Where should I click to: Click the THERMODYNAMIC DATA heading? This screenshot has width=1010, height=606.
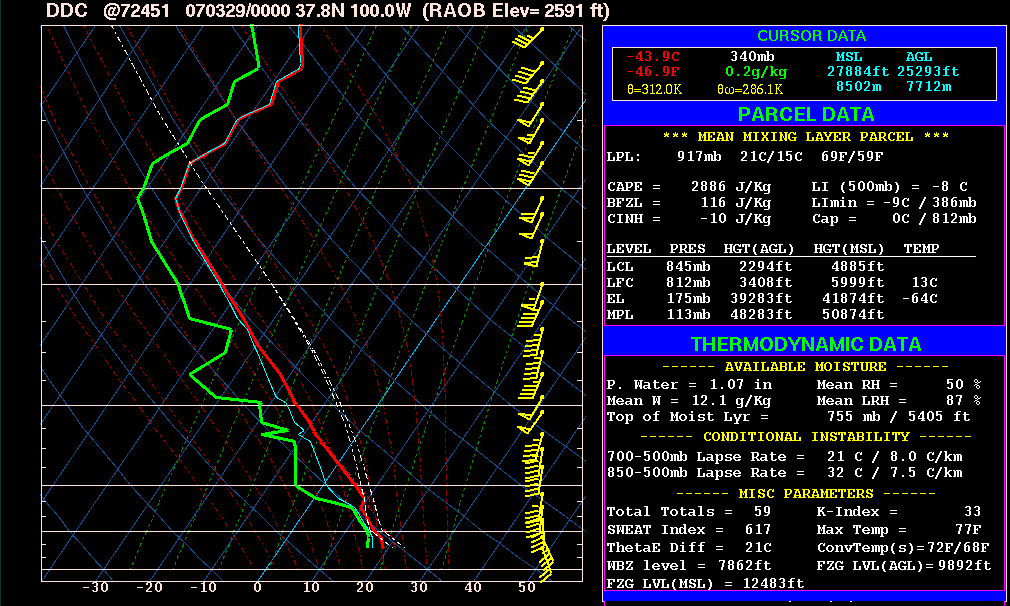point(806,345)
